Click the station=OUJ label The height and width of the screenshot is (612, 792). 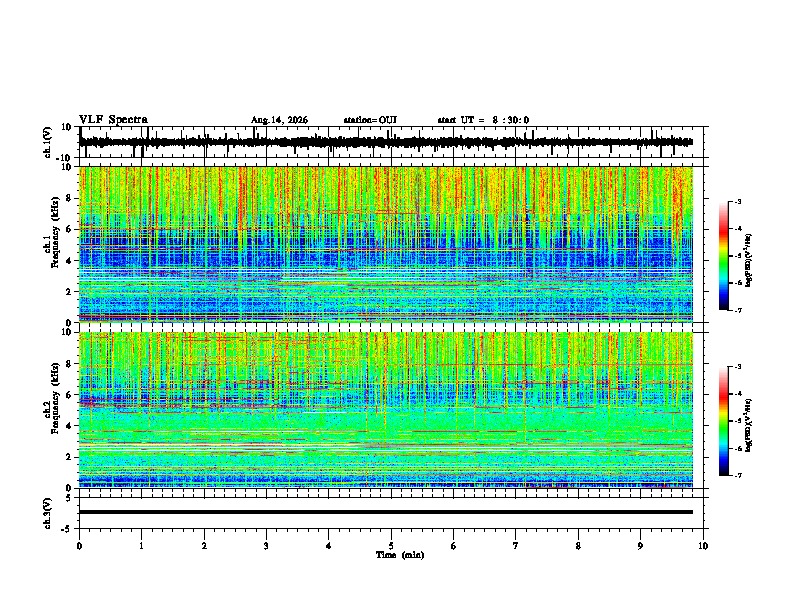click(x=370, y=120)
